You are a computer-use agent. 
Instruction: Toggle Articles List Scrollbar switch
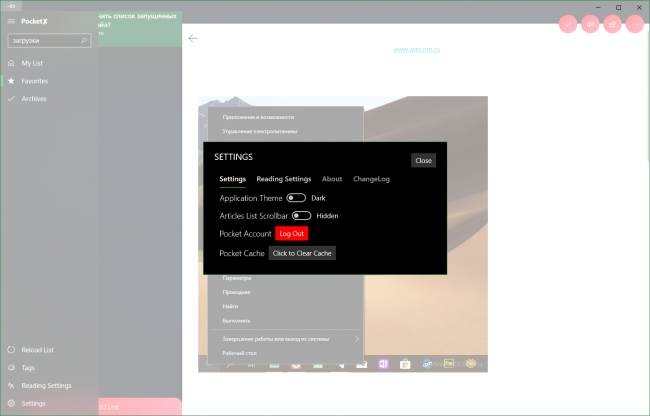(301, 216)
